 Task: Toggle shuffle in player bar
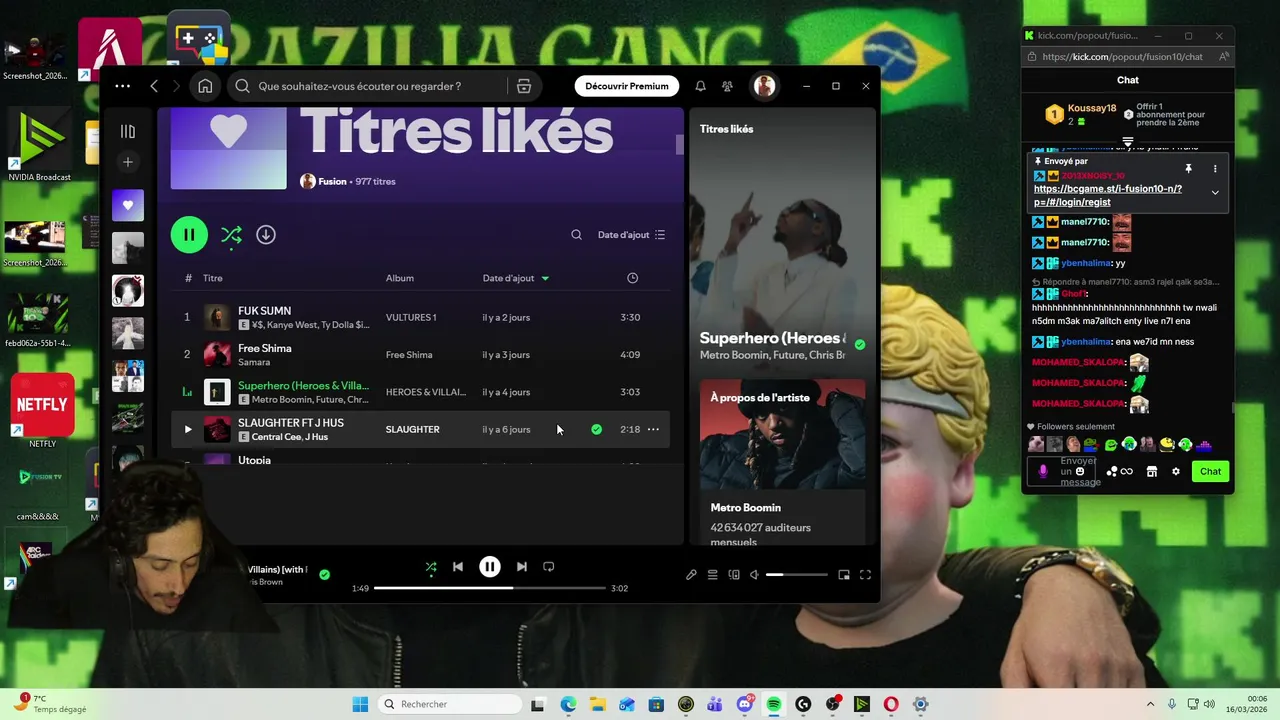pyautogui.click(x=431, y=567)
